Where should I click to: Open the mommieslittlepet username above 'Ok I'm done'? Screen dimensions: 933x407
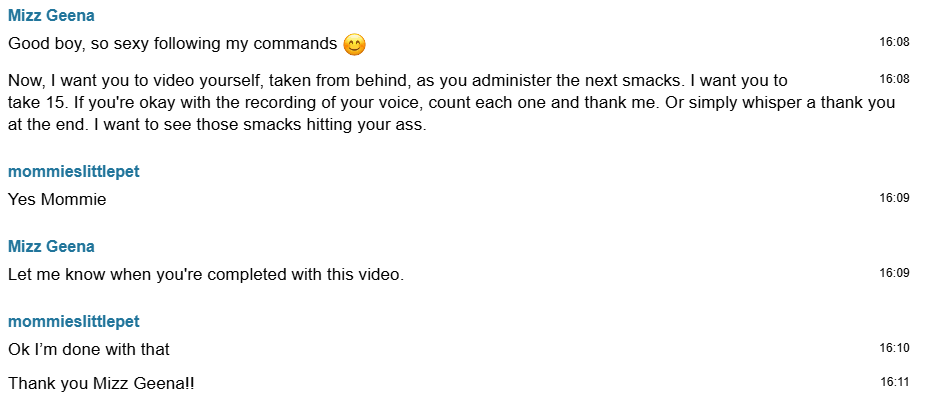(x=73, y=321)
